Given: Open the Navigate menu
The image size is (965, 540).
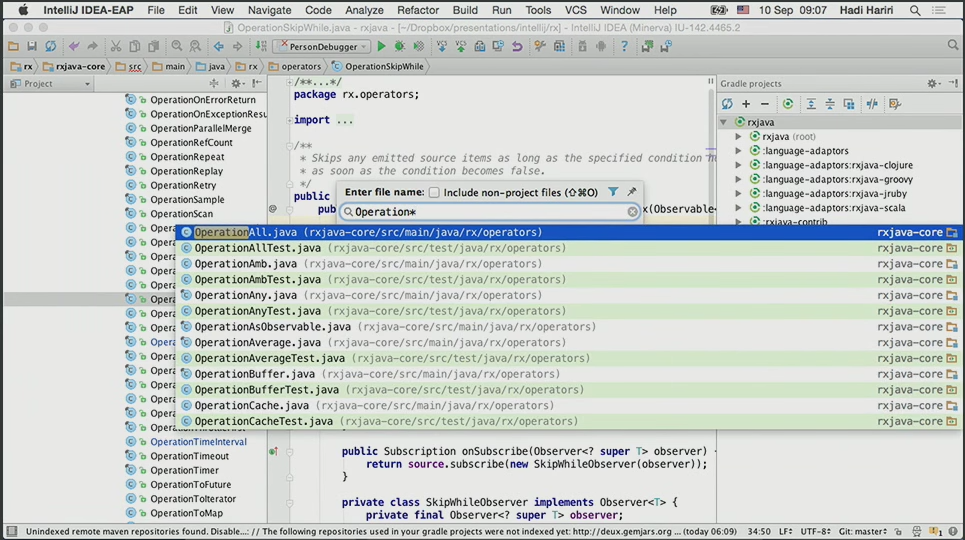Looking at the screenshot, I should point(270,10).
